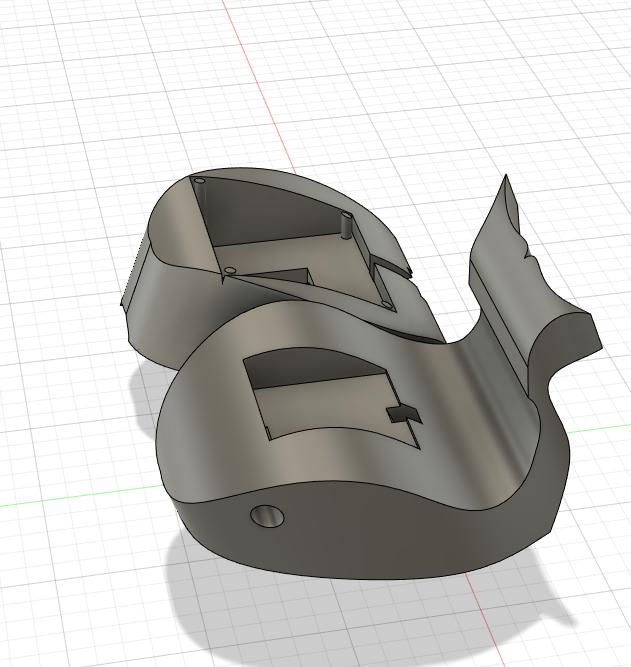Select the pointed tip of the upright fin

click(506, 182)
